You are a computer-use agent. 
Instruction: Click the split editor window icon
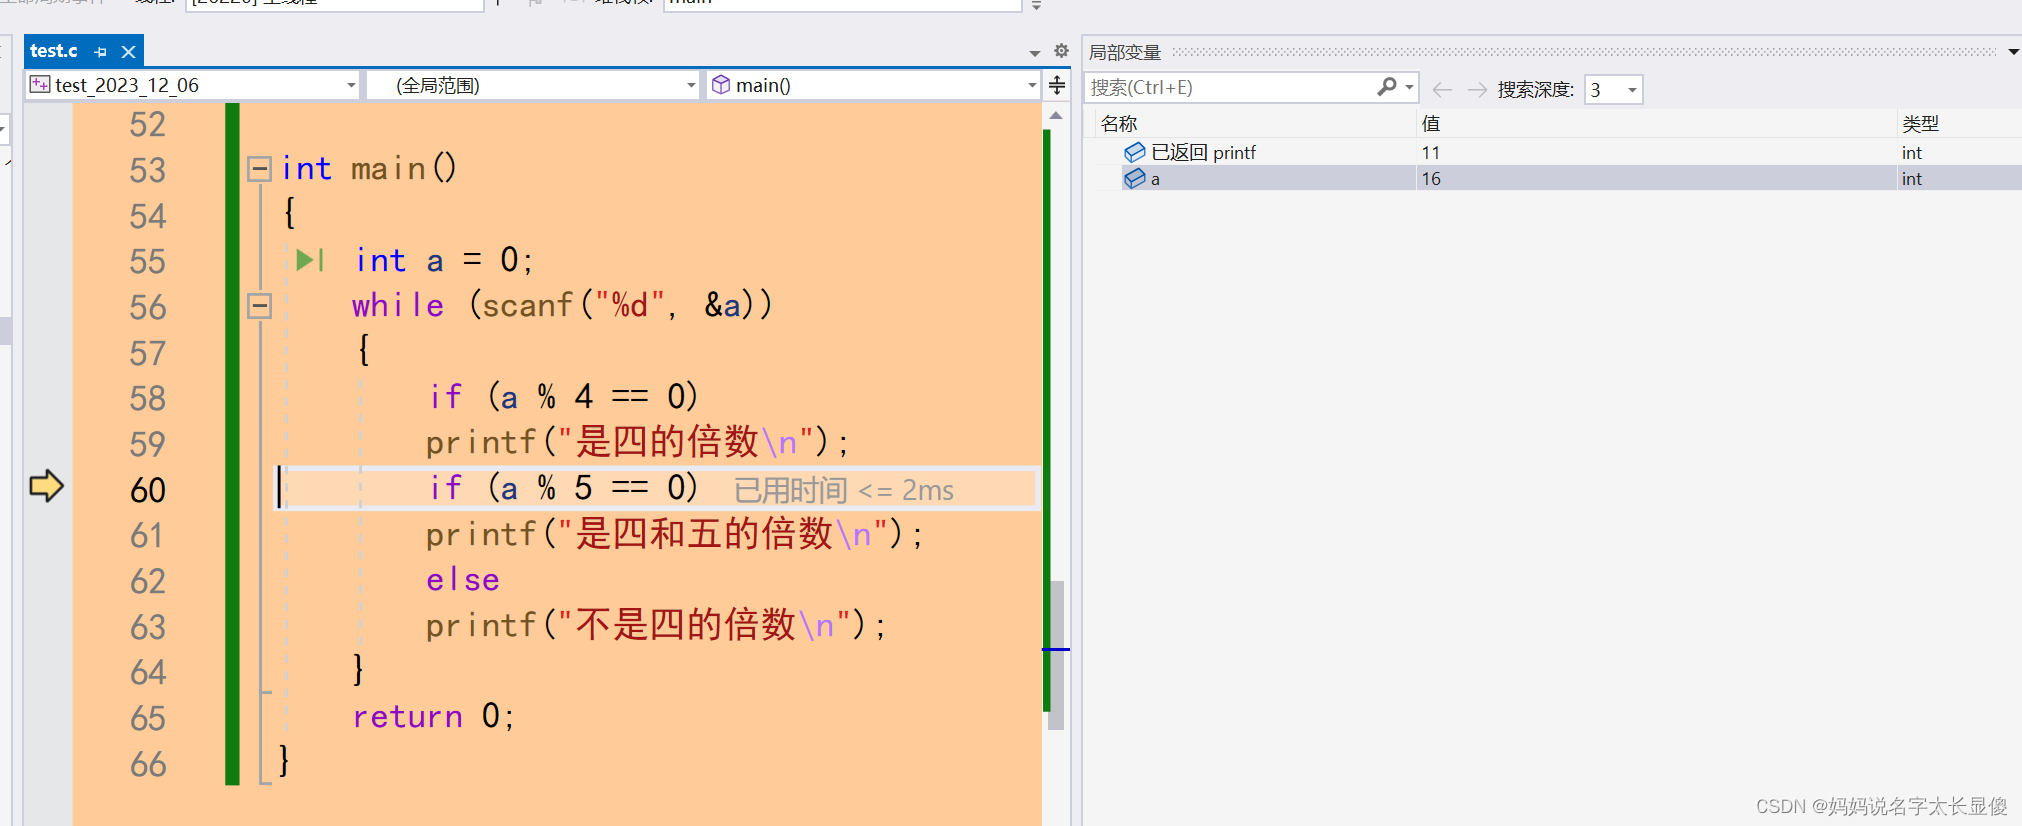[x=1057, y=85]
